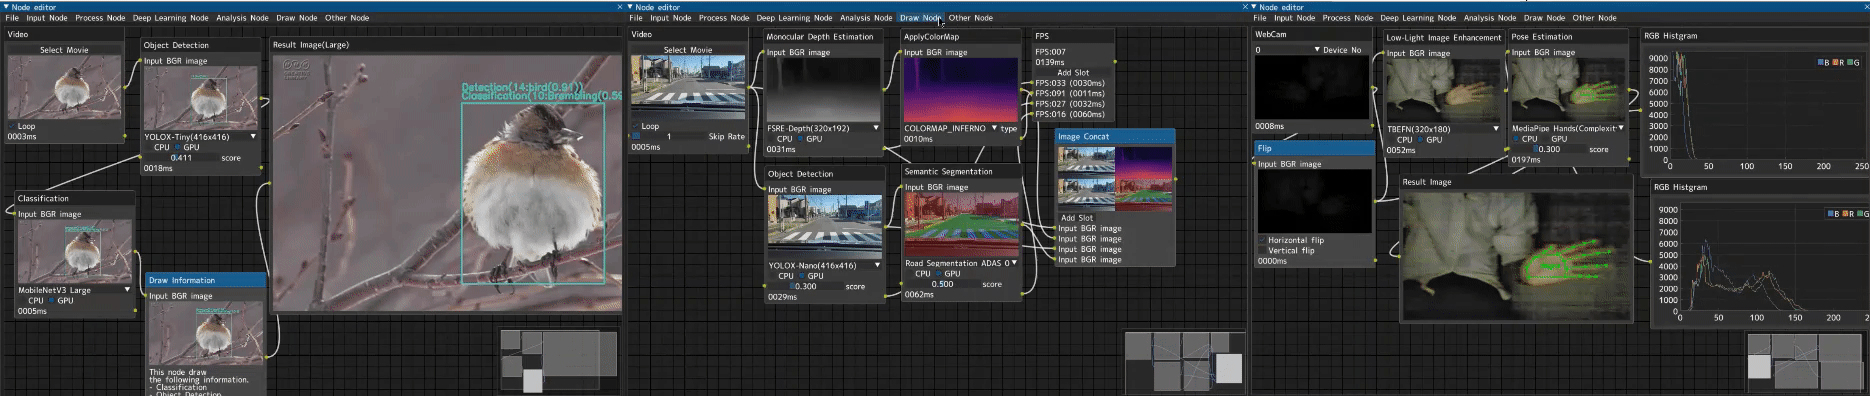1870x396 pixels.
Task: Open Road Segmentation ADAS model dropdown
Action: [961, 263]
